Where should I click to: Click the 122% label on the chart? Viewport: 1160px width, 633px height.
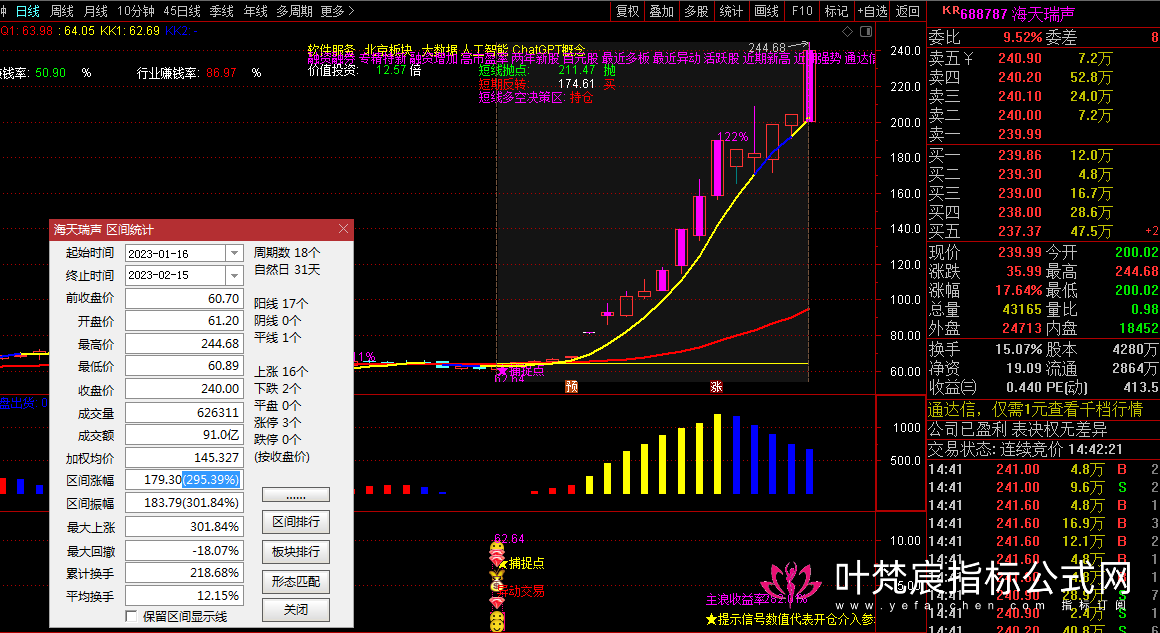click(x=733, y=137)
